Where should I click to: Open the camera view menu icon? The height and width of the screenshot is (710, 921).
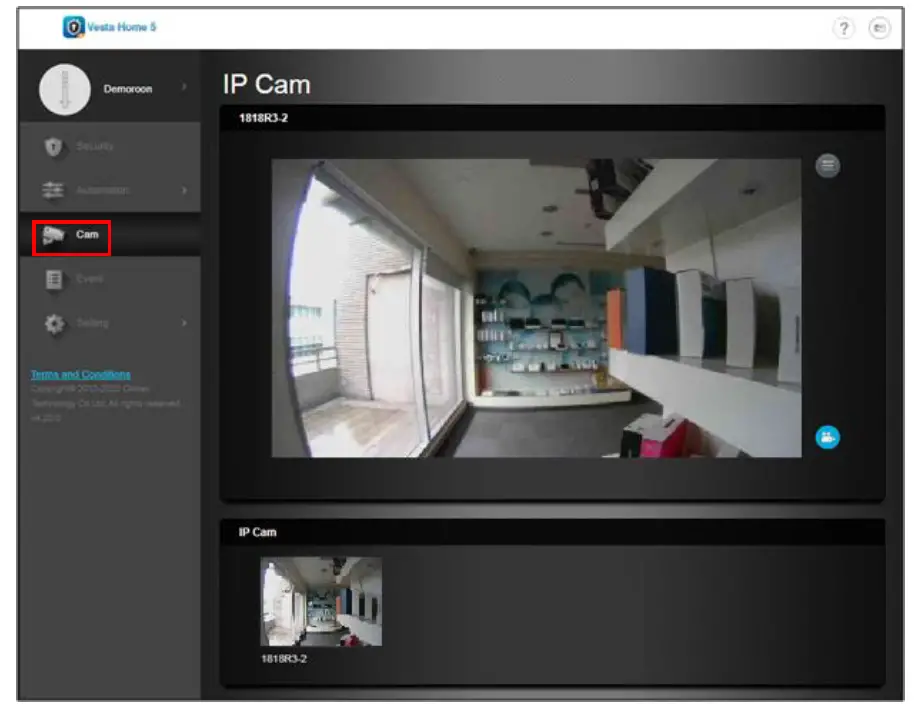(828, 166)
